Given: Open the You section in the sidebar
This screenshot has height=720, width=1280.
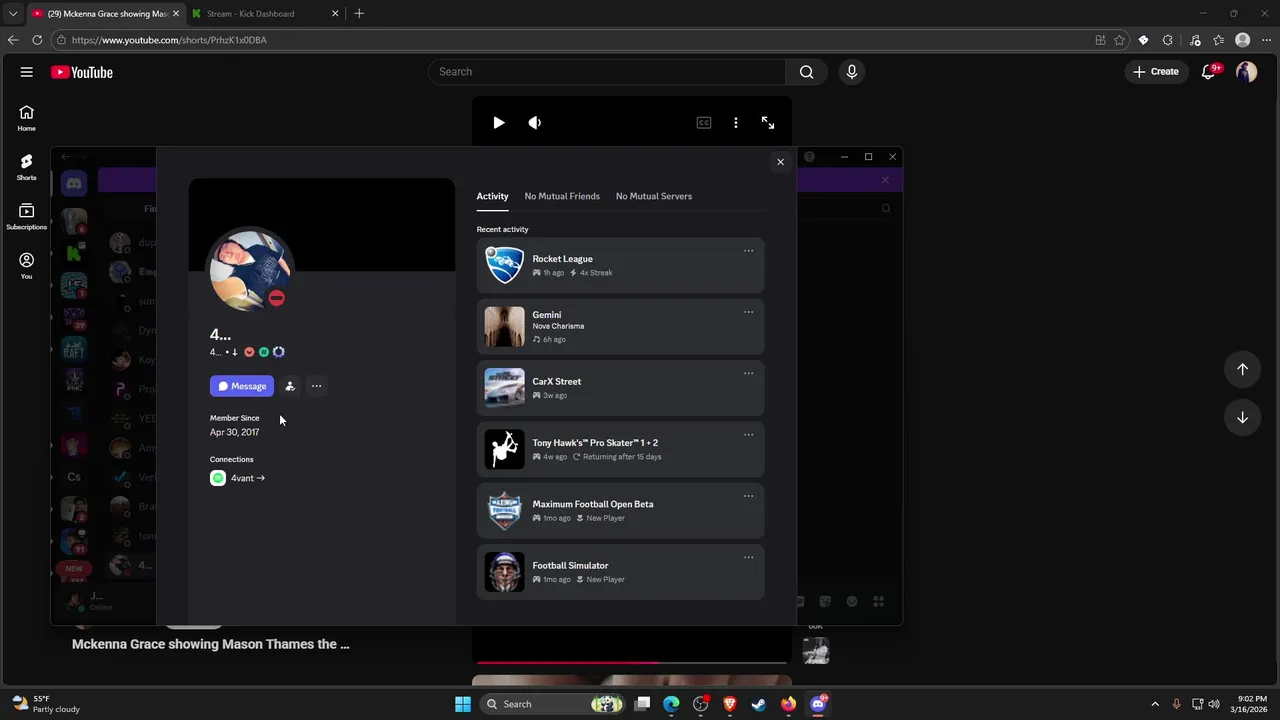Looking at the screenshot, I should (27, 266).
